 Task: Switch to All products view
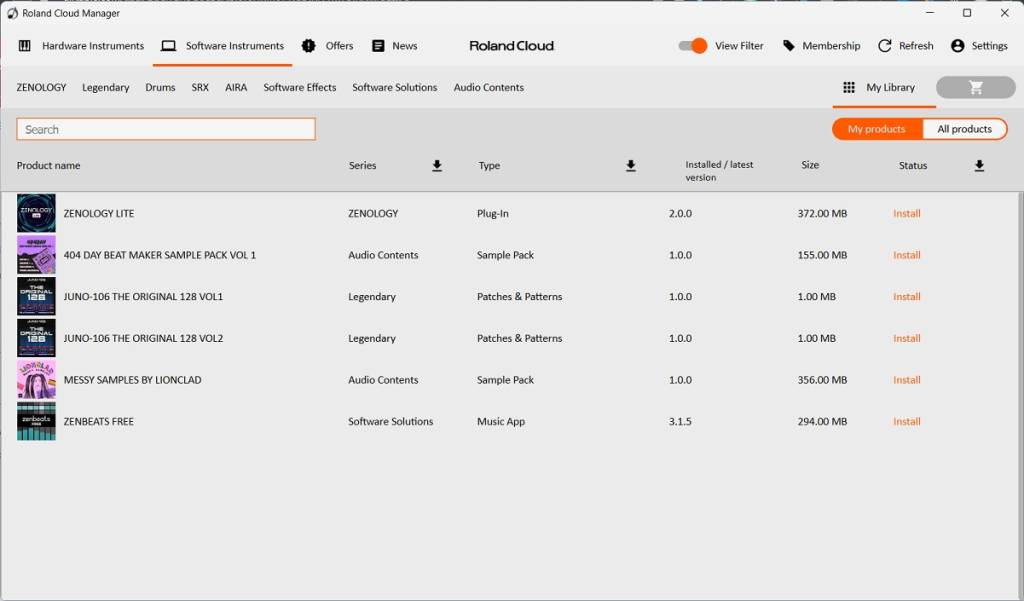tap(964, 128)
